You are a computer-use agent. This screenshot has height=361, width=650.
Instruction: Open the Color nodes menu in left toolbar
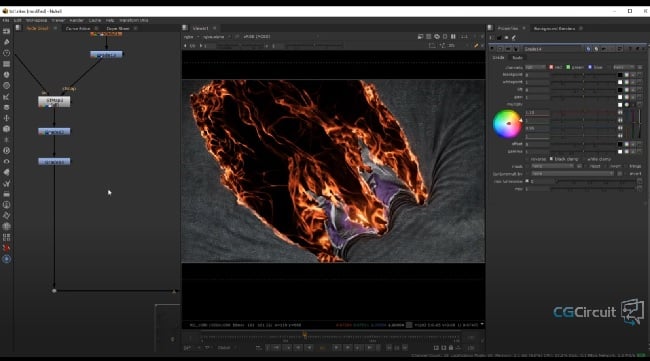[6, 75]
